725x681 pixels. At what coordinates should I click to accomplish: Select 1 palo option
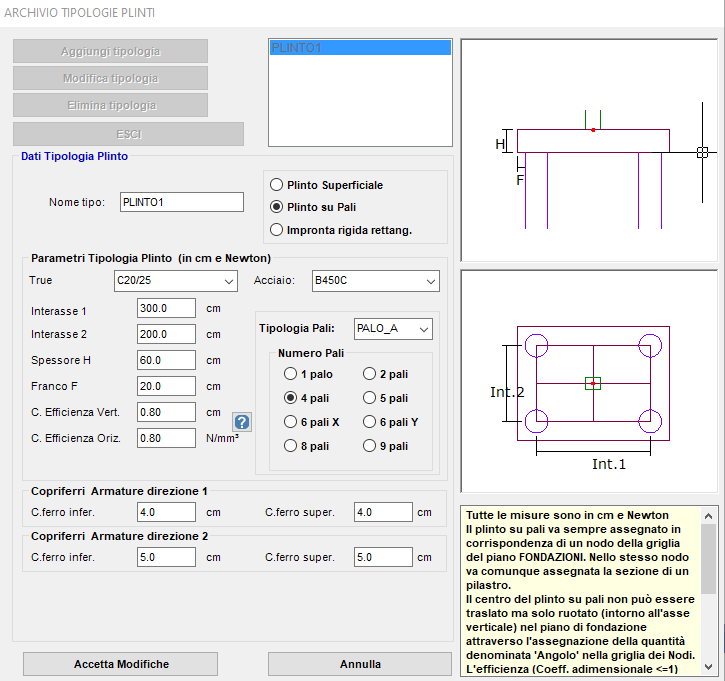[290, 374]
